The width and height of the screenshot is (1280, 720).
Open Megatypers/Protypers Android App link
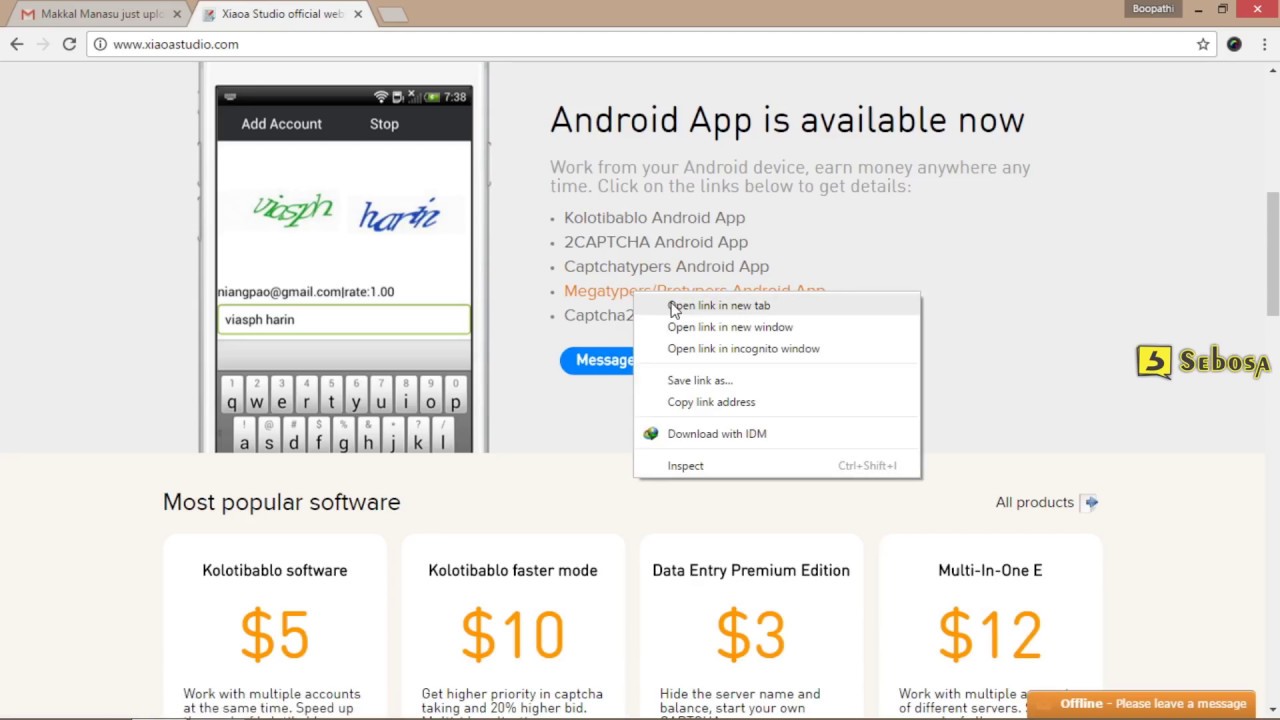click(x=694, y=290)
